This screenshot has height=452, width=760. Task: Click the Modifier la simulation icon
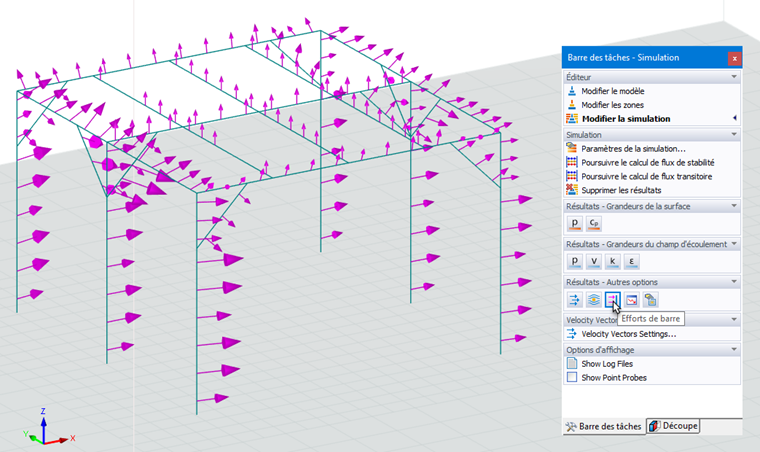click(x=572, y=119)
